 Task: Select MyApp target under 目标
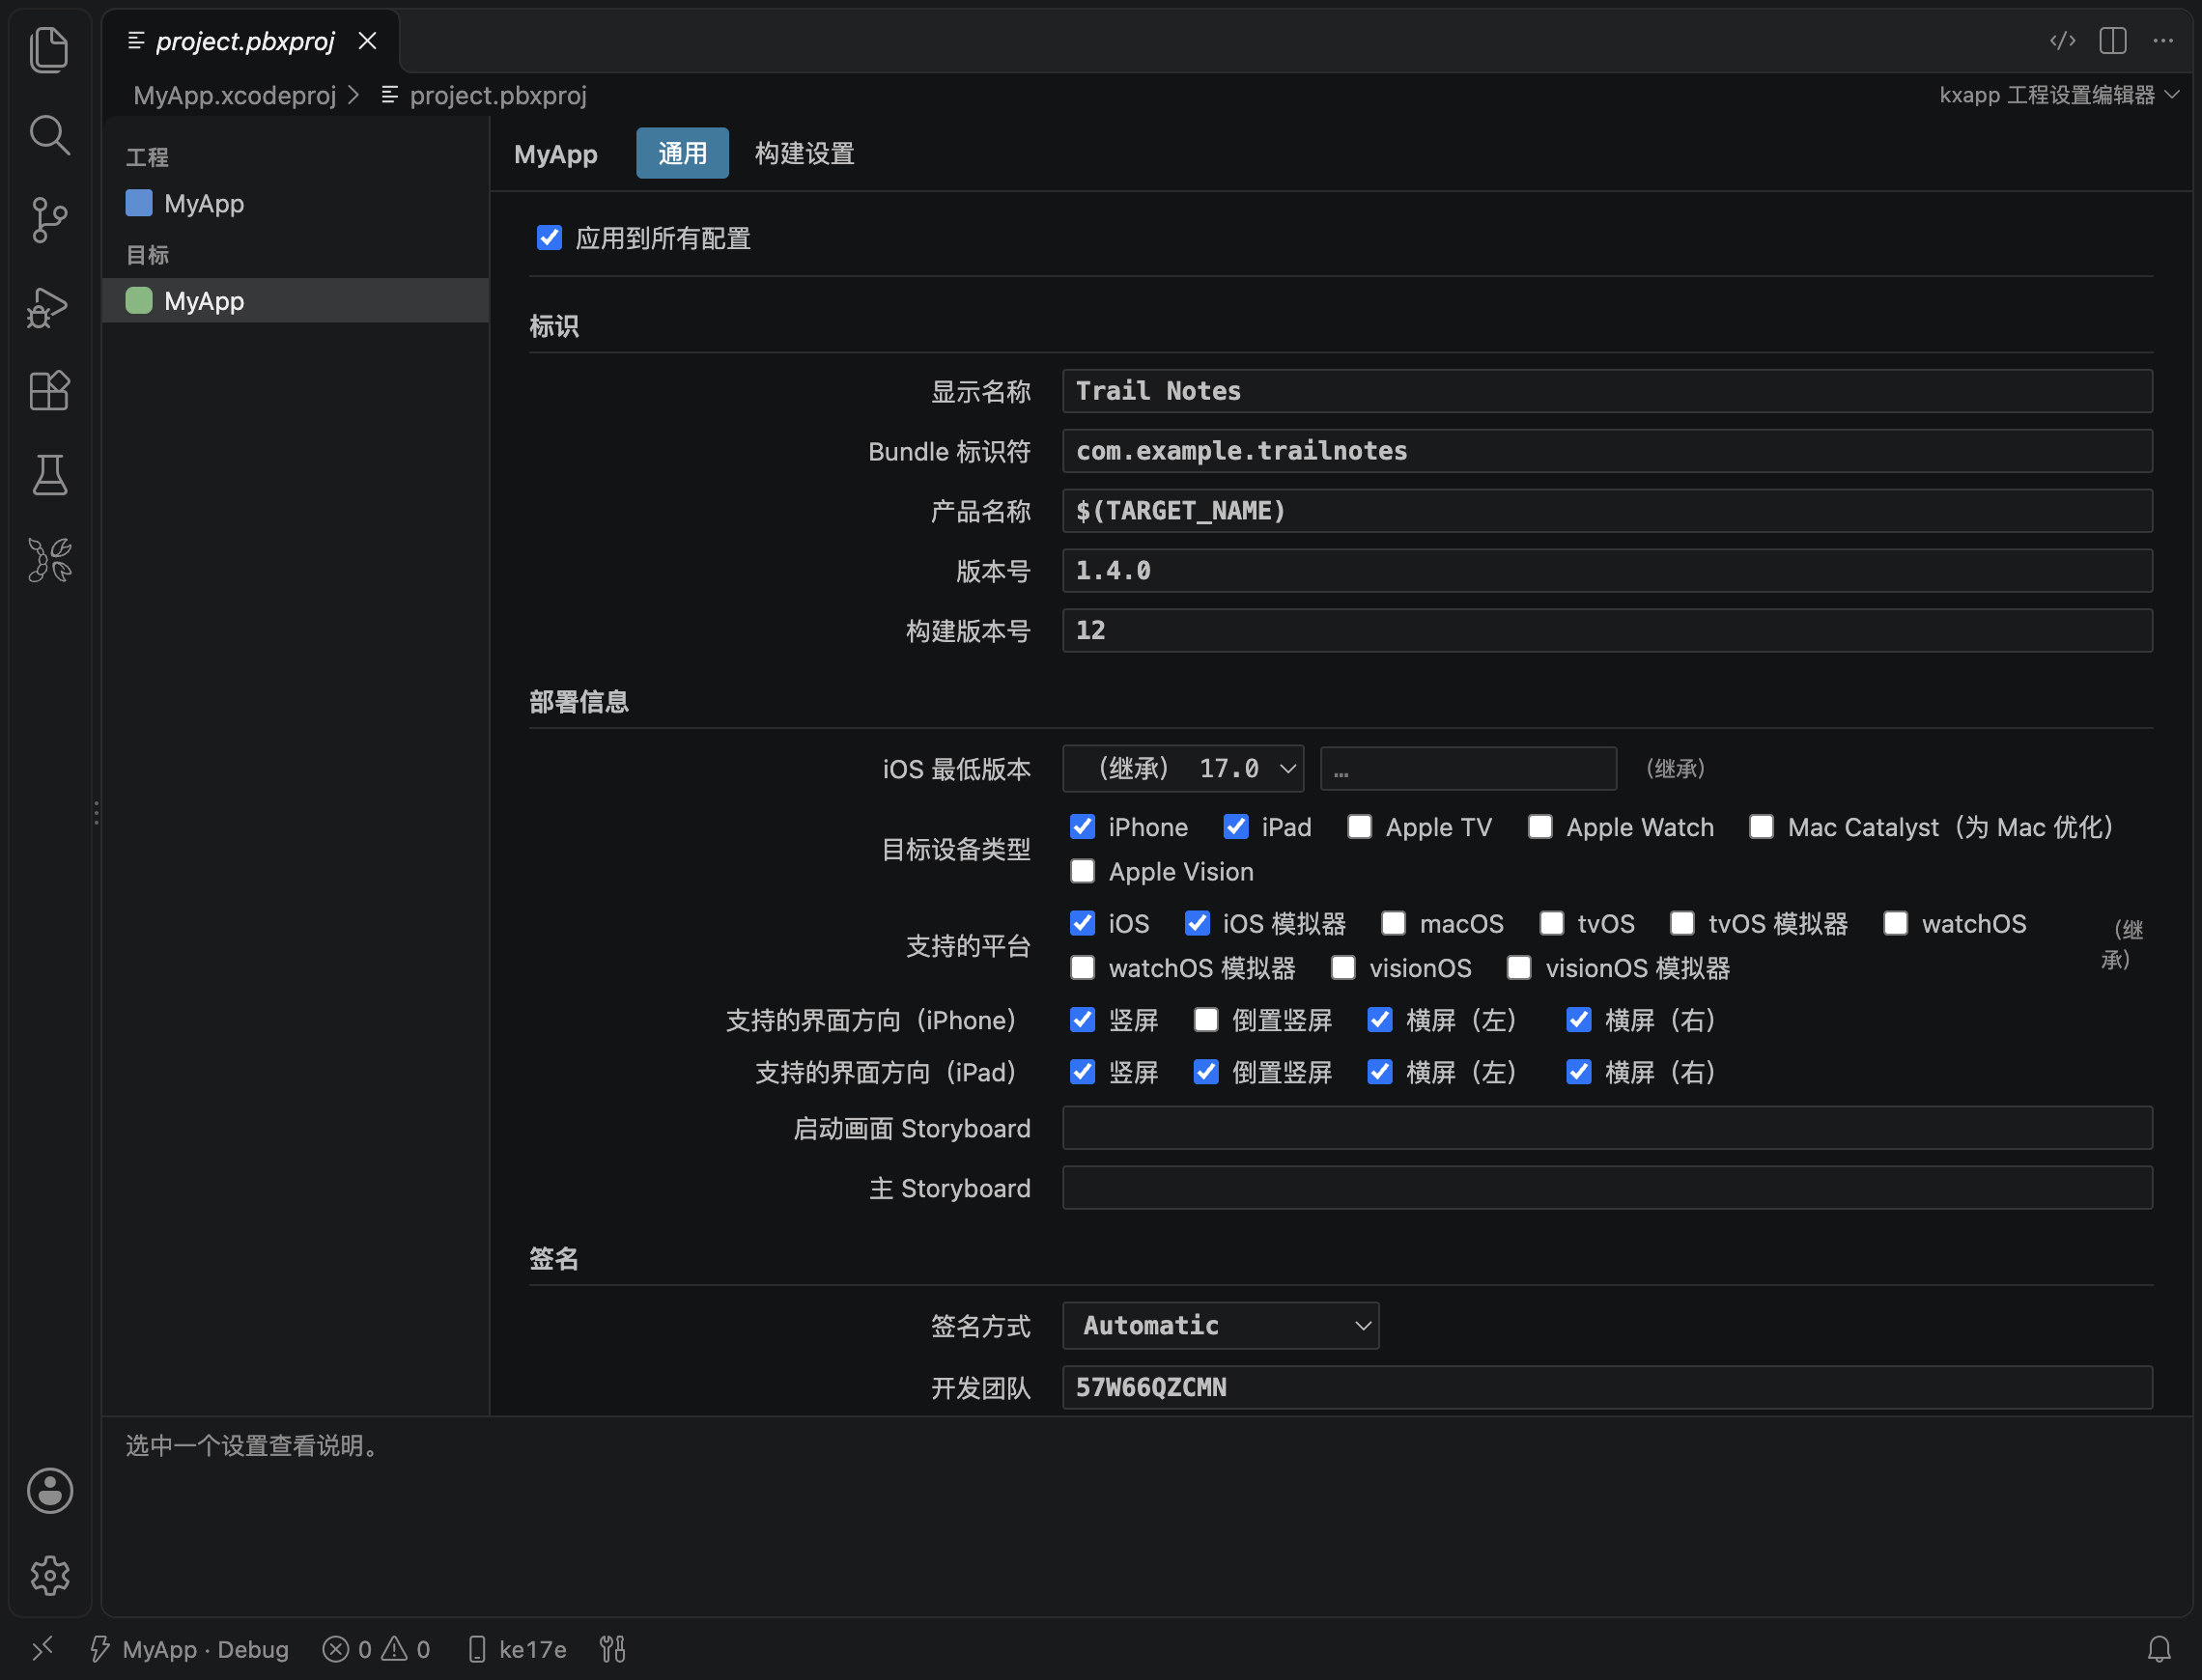pyautogui.click(x=295, y=300)
